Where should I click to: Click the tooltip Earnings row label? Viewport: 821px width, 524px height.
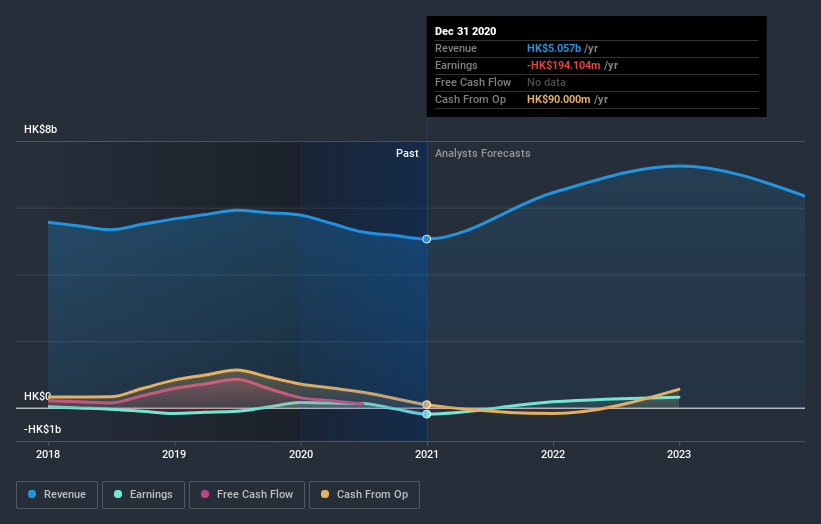pyautogui.click(x=456, y=65)
